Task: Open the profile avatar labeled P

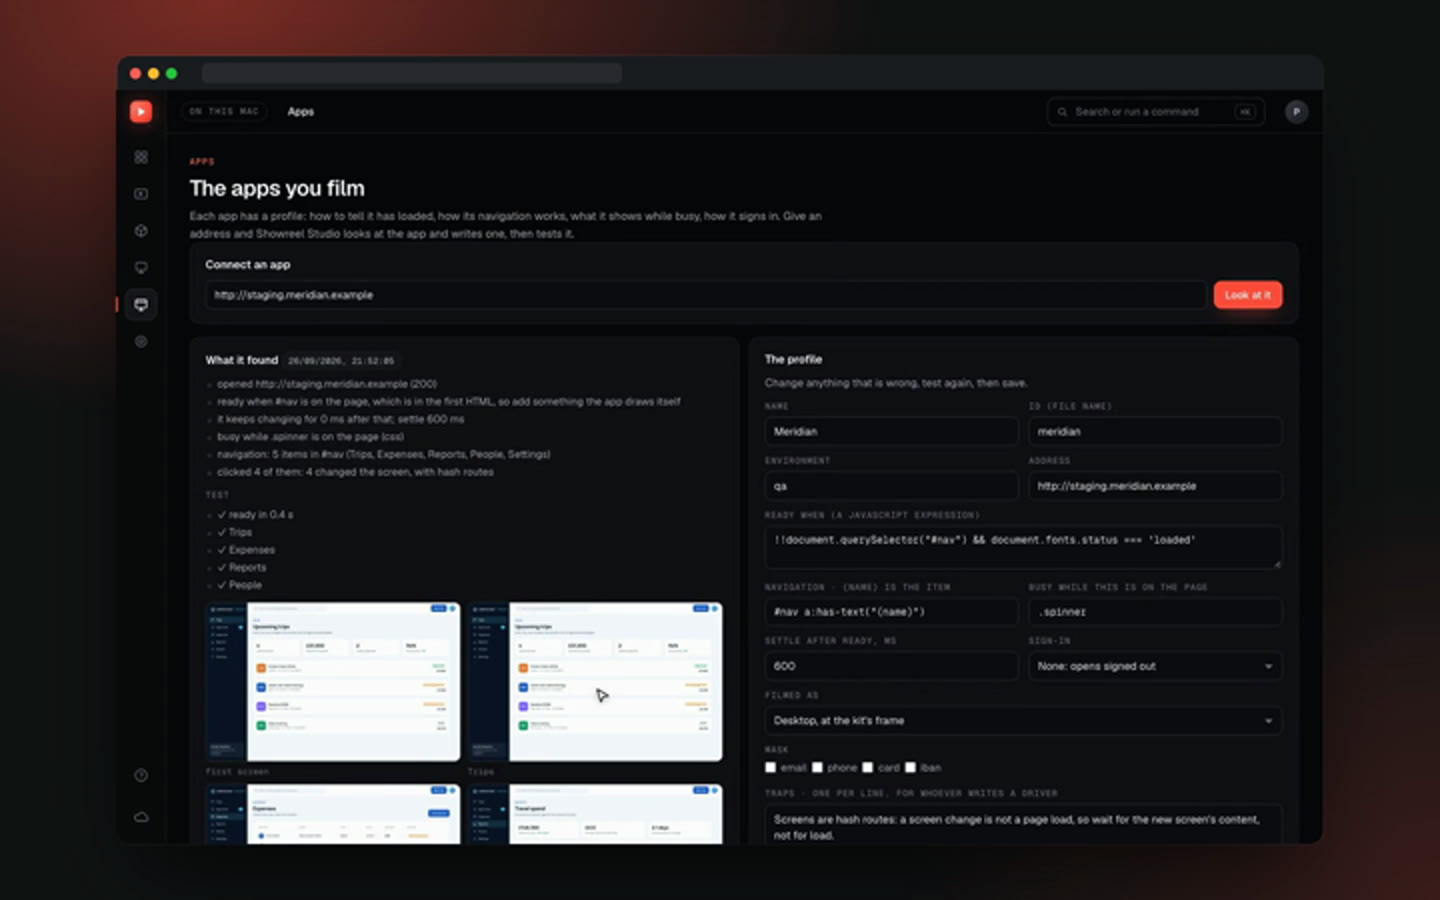Action: (1296, 112)
